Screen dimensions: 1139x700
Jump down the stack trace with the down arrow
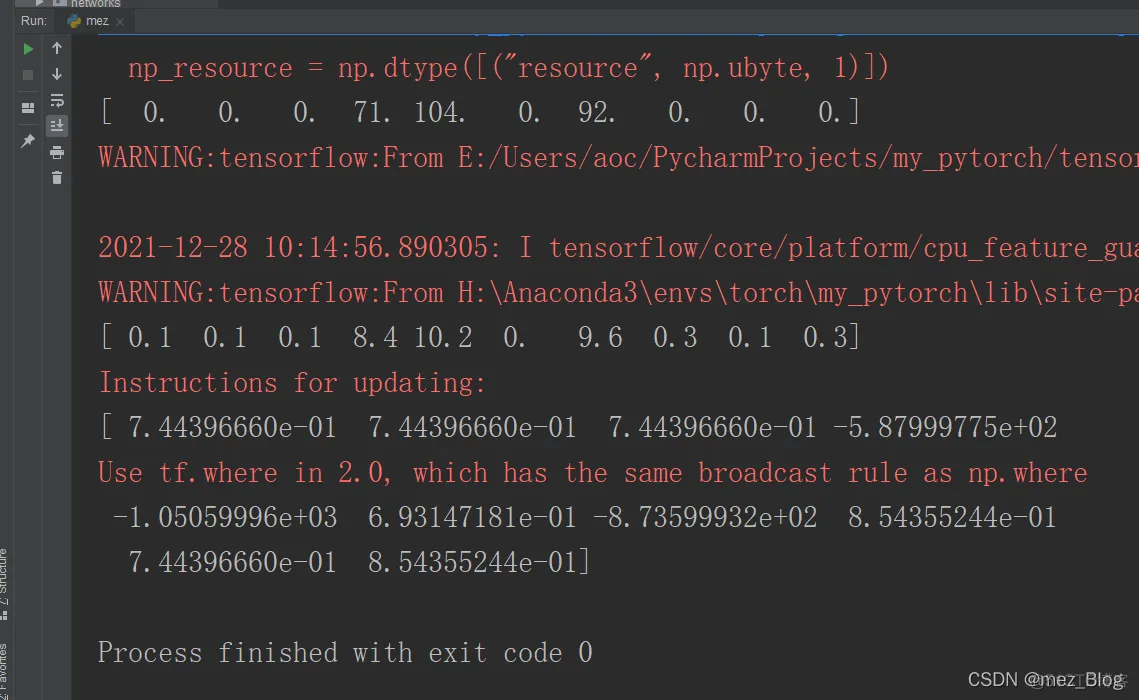pos(57,74)
